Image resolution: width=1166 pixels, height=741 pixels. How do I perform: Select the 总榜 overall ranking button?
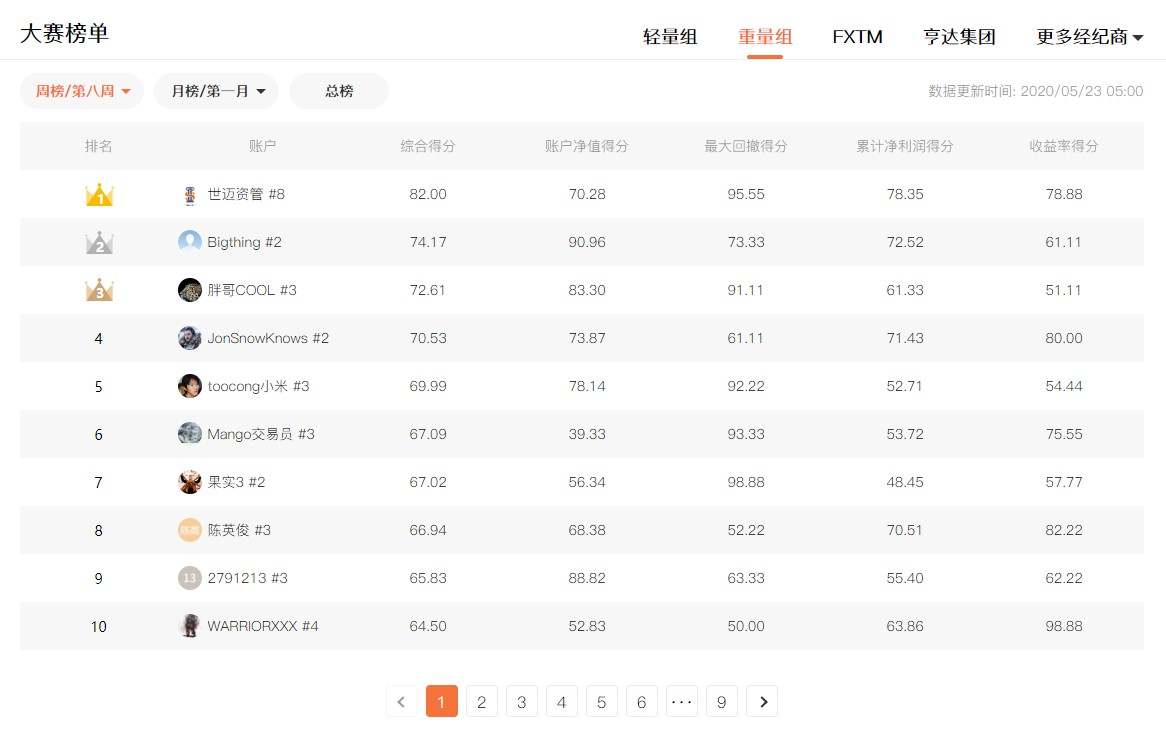pyautogui.click(x=339, y=91)
